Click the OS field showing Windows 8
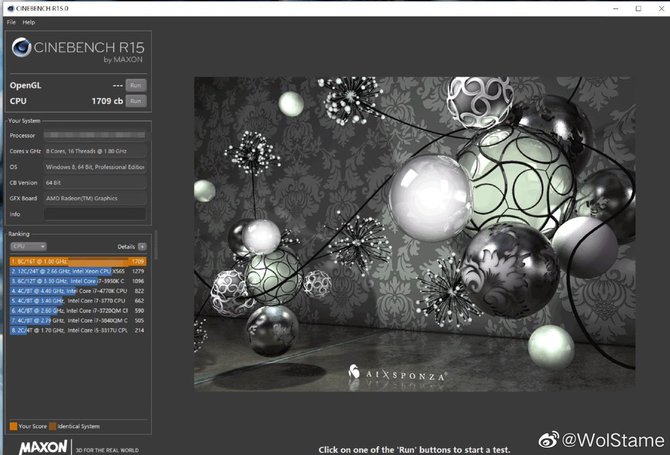 click(x=95, y=167)
